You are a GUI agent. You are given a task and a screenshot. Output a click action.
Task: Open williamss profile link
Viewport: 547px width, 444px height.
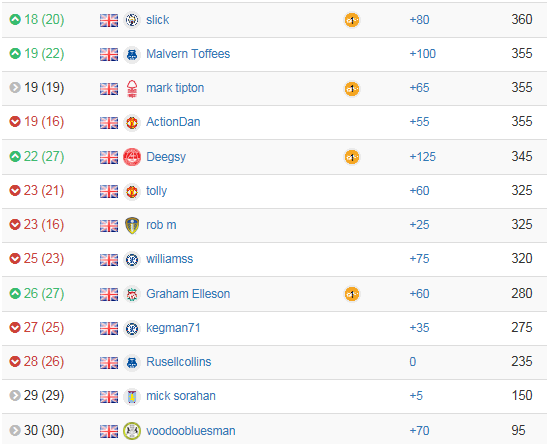(170, 259)
